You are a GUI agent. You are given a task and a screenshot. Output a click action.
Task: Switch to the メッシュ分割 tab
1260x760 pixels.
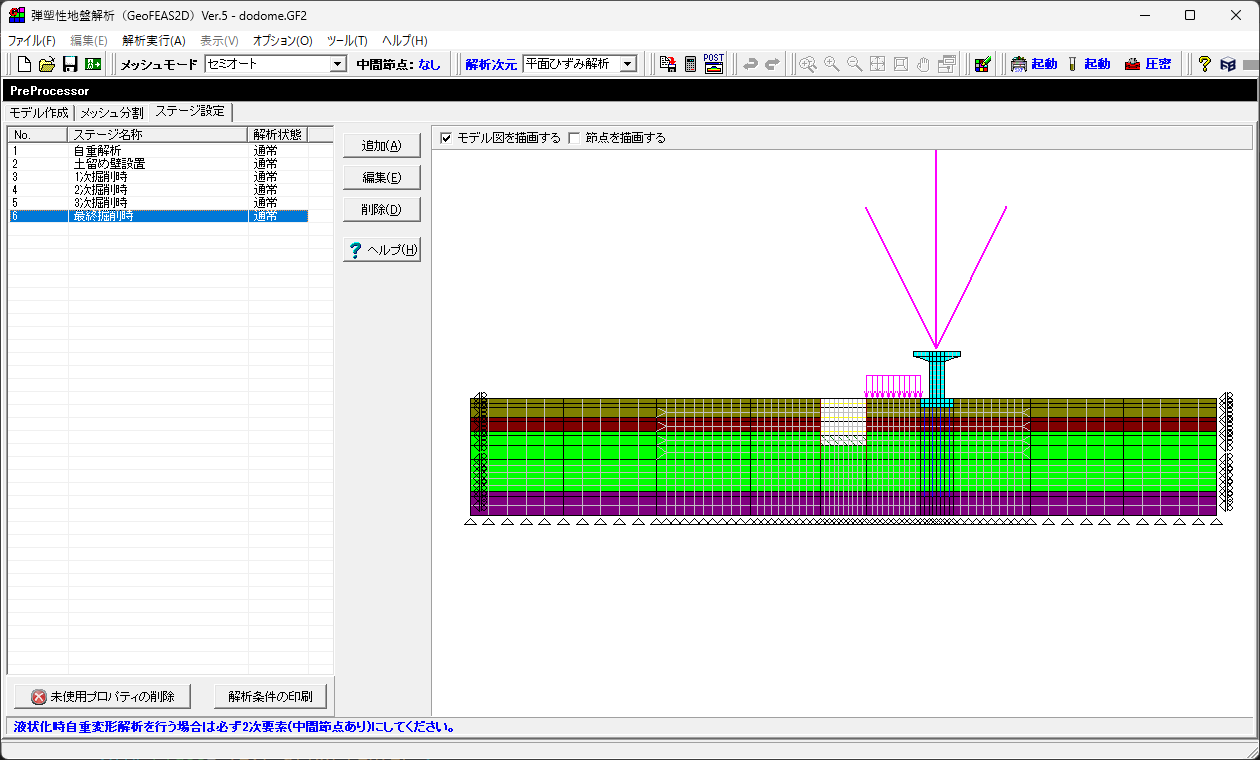pos(111,112)
